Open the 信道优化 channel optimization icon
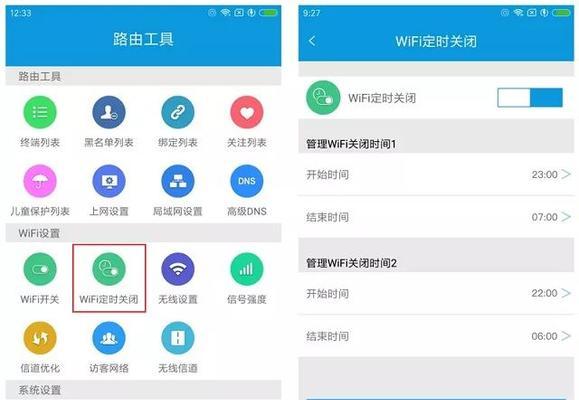 point(40,338)
